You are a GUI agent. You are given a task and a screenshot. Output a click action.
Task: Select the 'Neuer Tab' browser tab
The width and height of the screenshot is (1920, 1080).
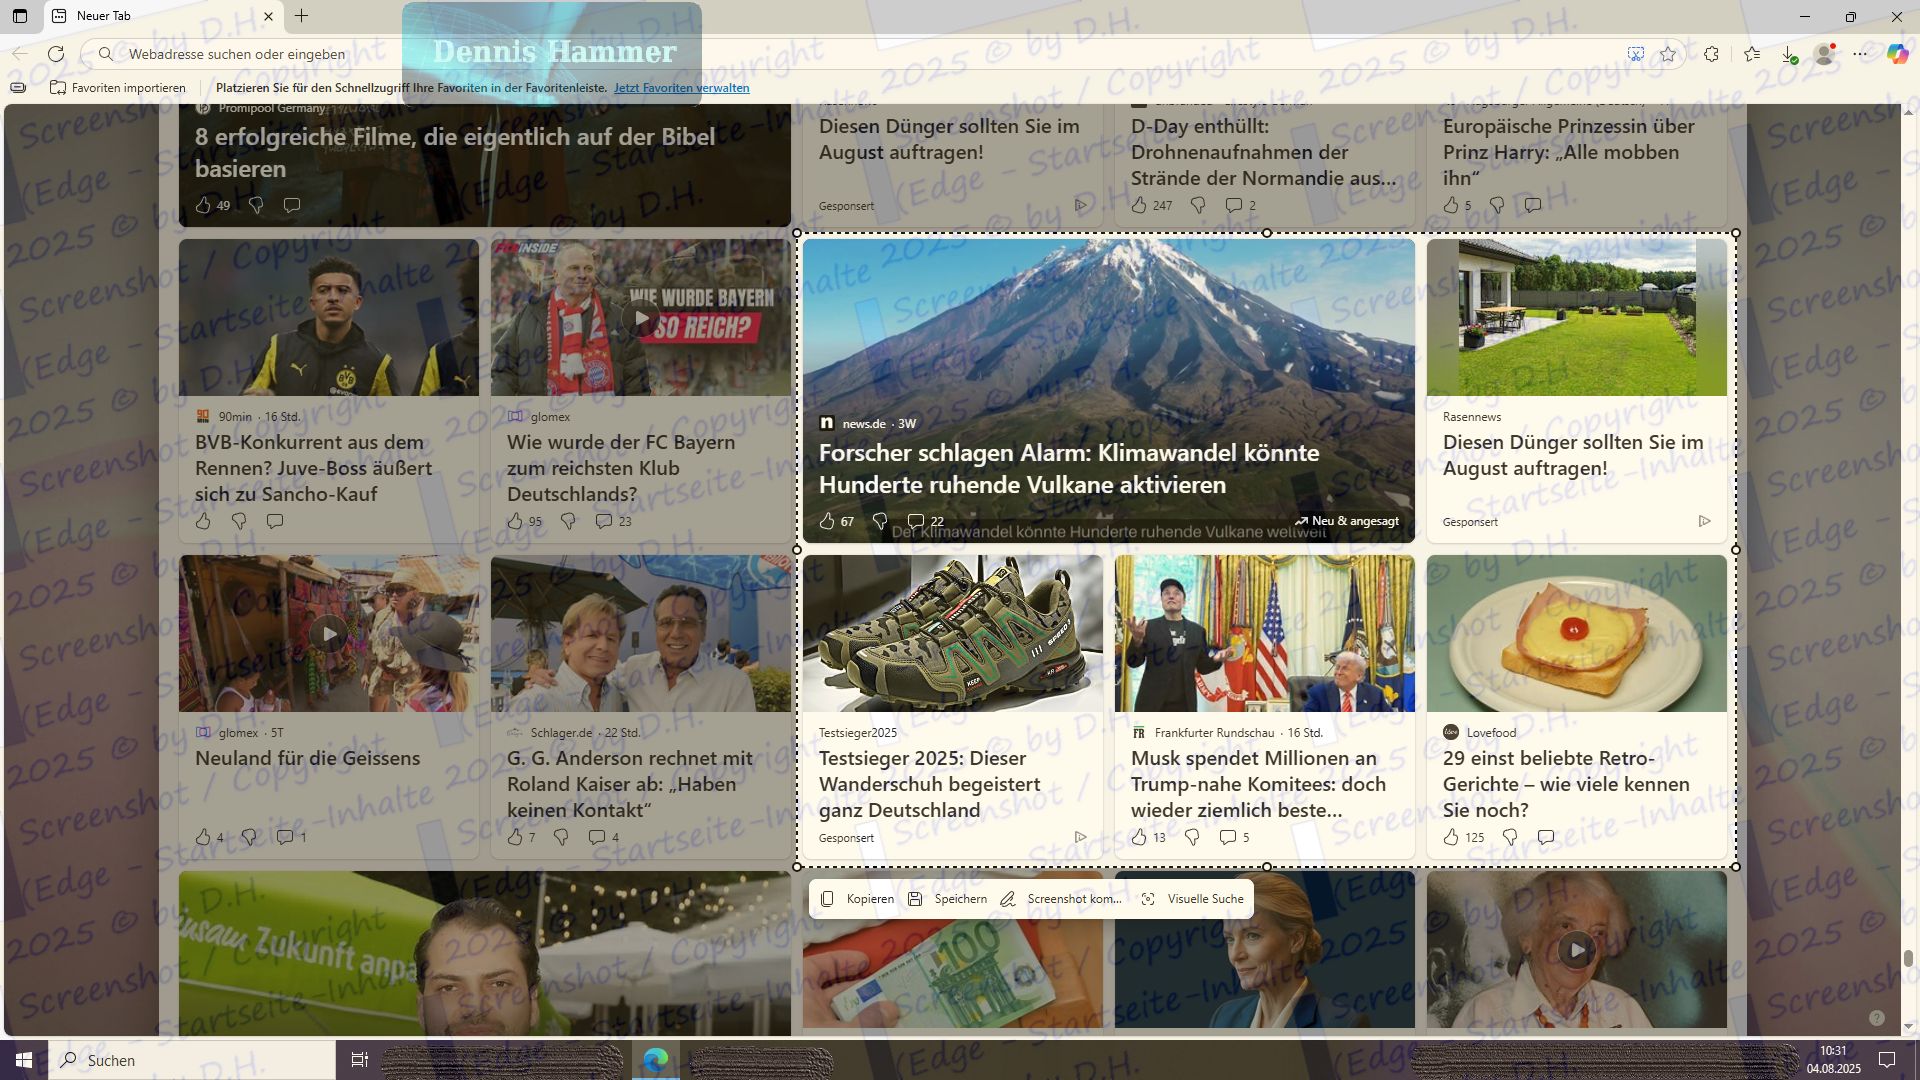point(150,16)
